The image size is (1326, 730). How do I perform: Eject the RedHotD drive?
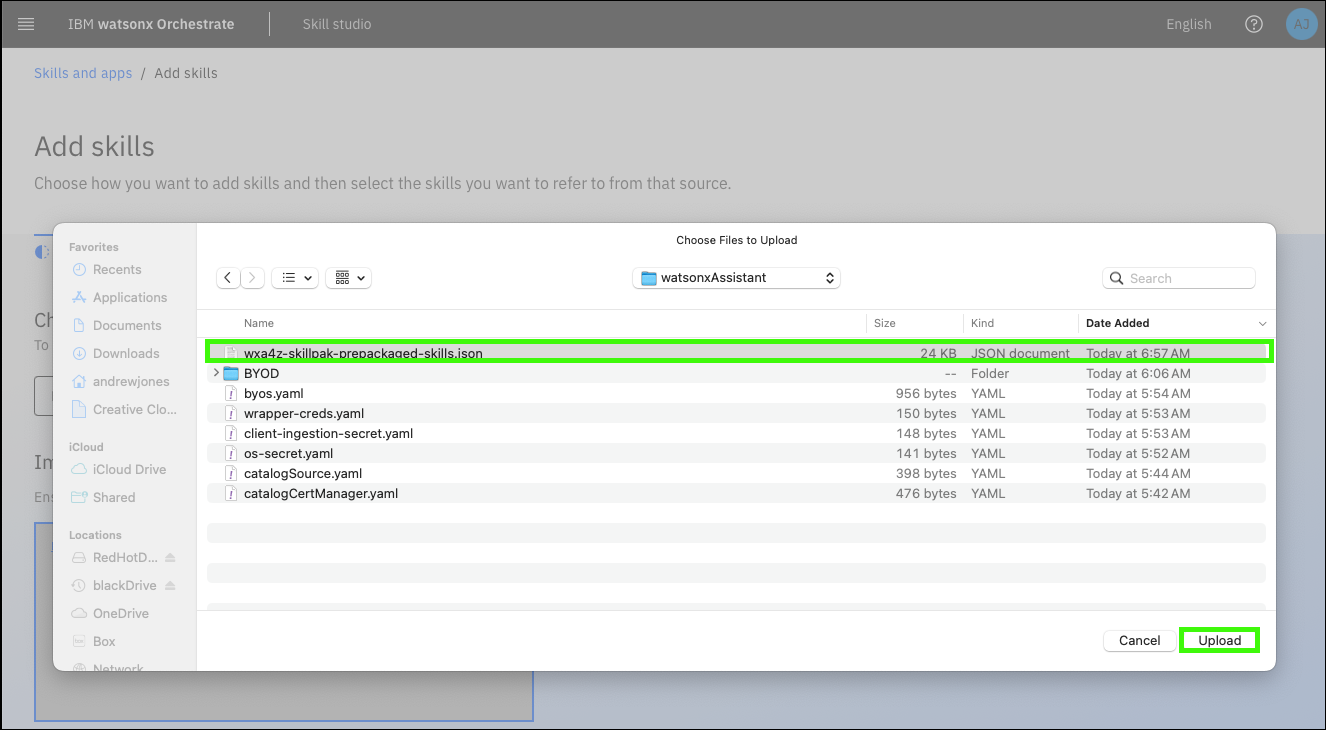pyautogui.click(x=170, y=557)
